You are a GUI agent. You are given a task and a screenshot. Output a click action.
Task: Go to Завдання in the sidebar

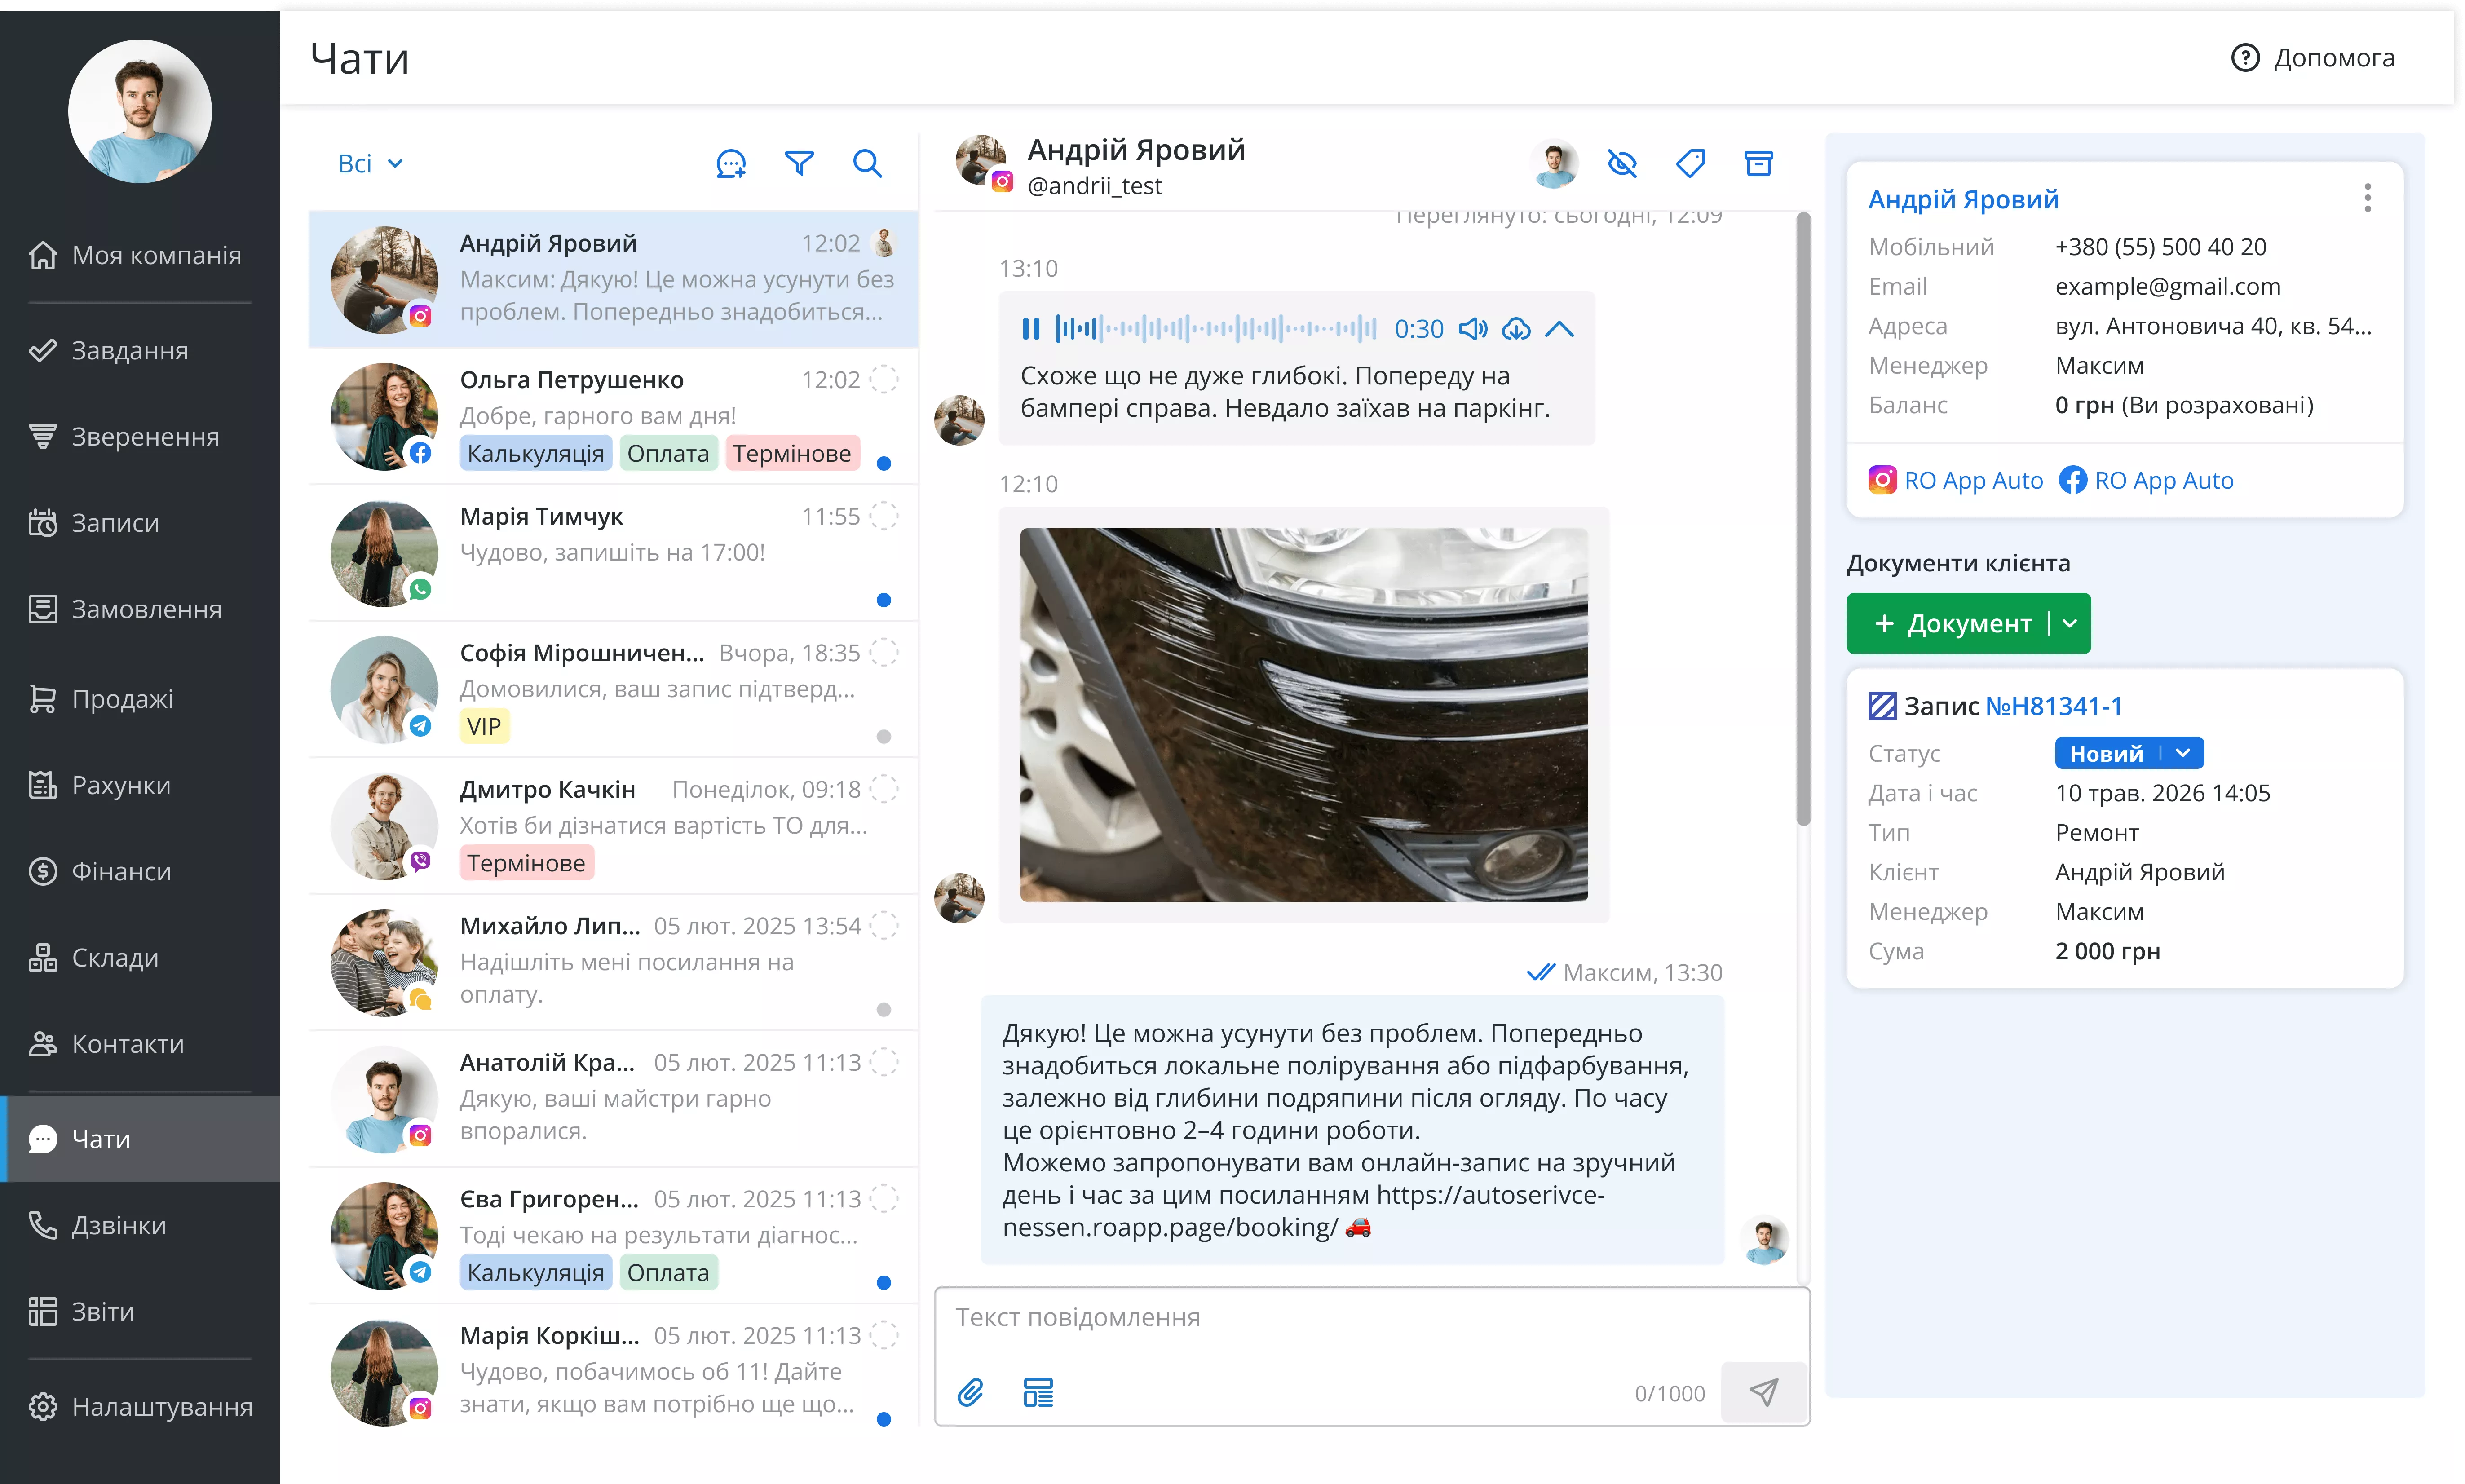[140, 351]
